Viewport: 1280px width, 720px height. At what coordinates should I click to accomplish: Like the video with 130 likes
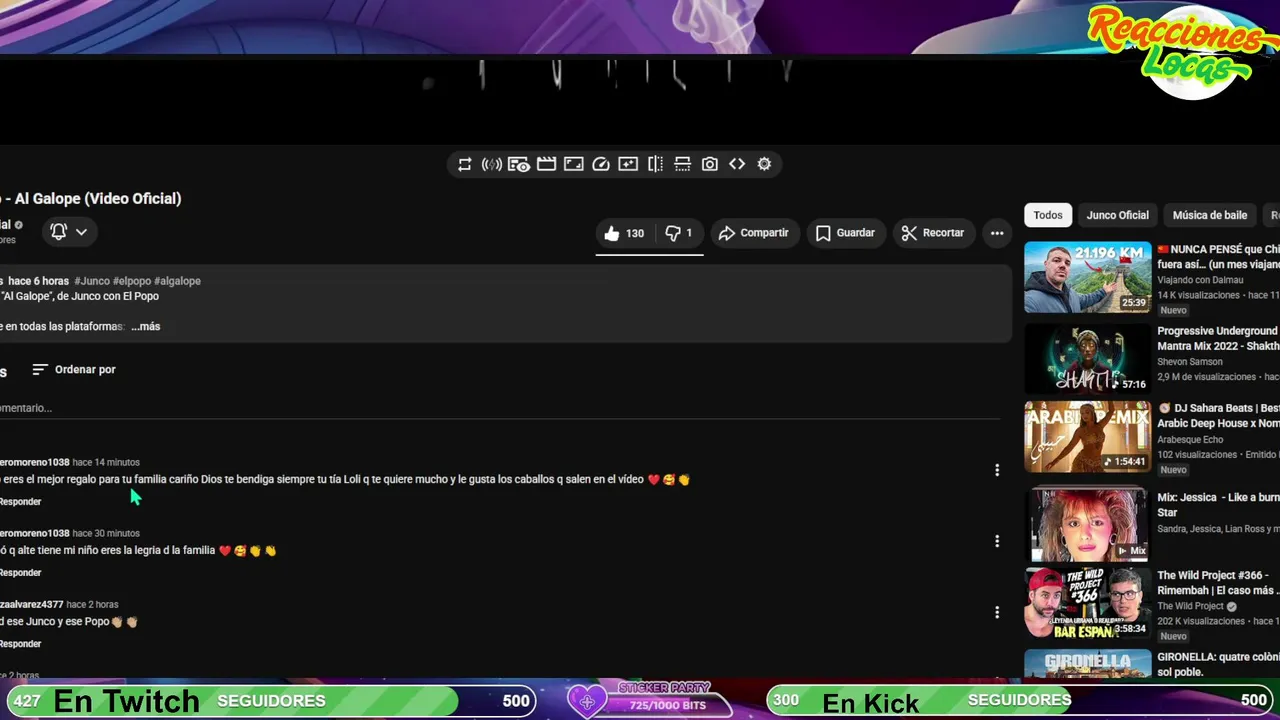624,233
